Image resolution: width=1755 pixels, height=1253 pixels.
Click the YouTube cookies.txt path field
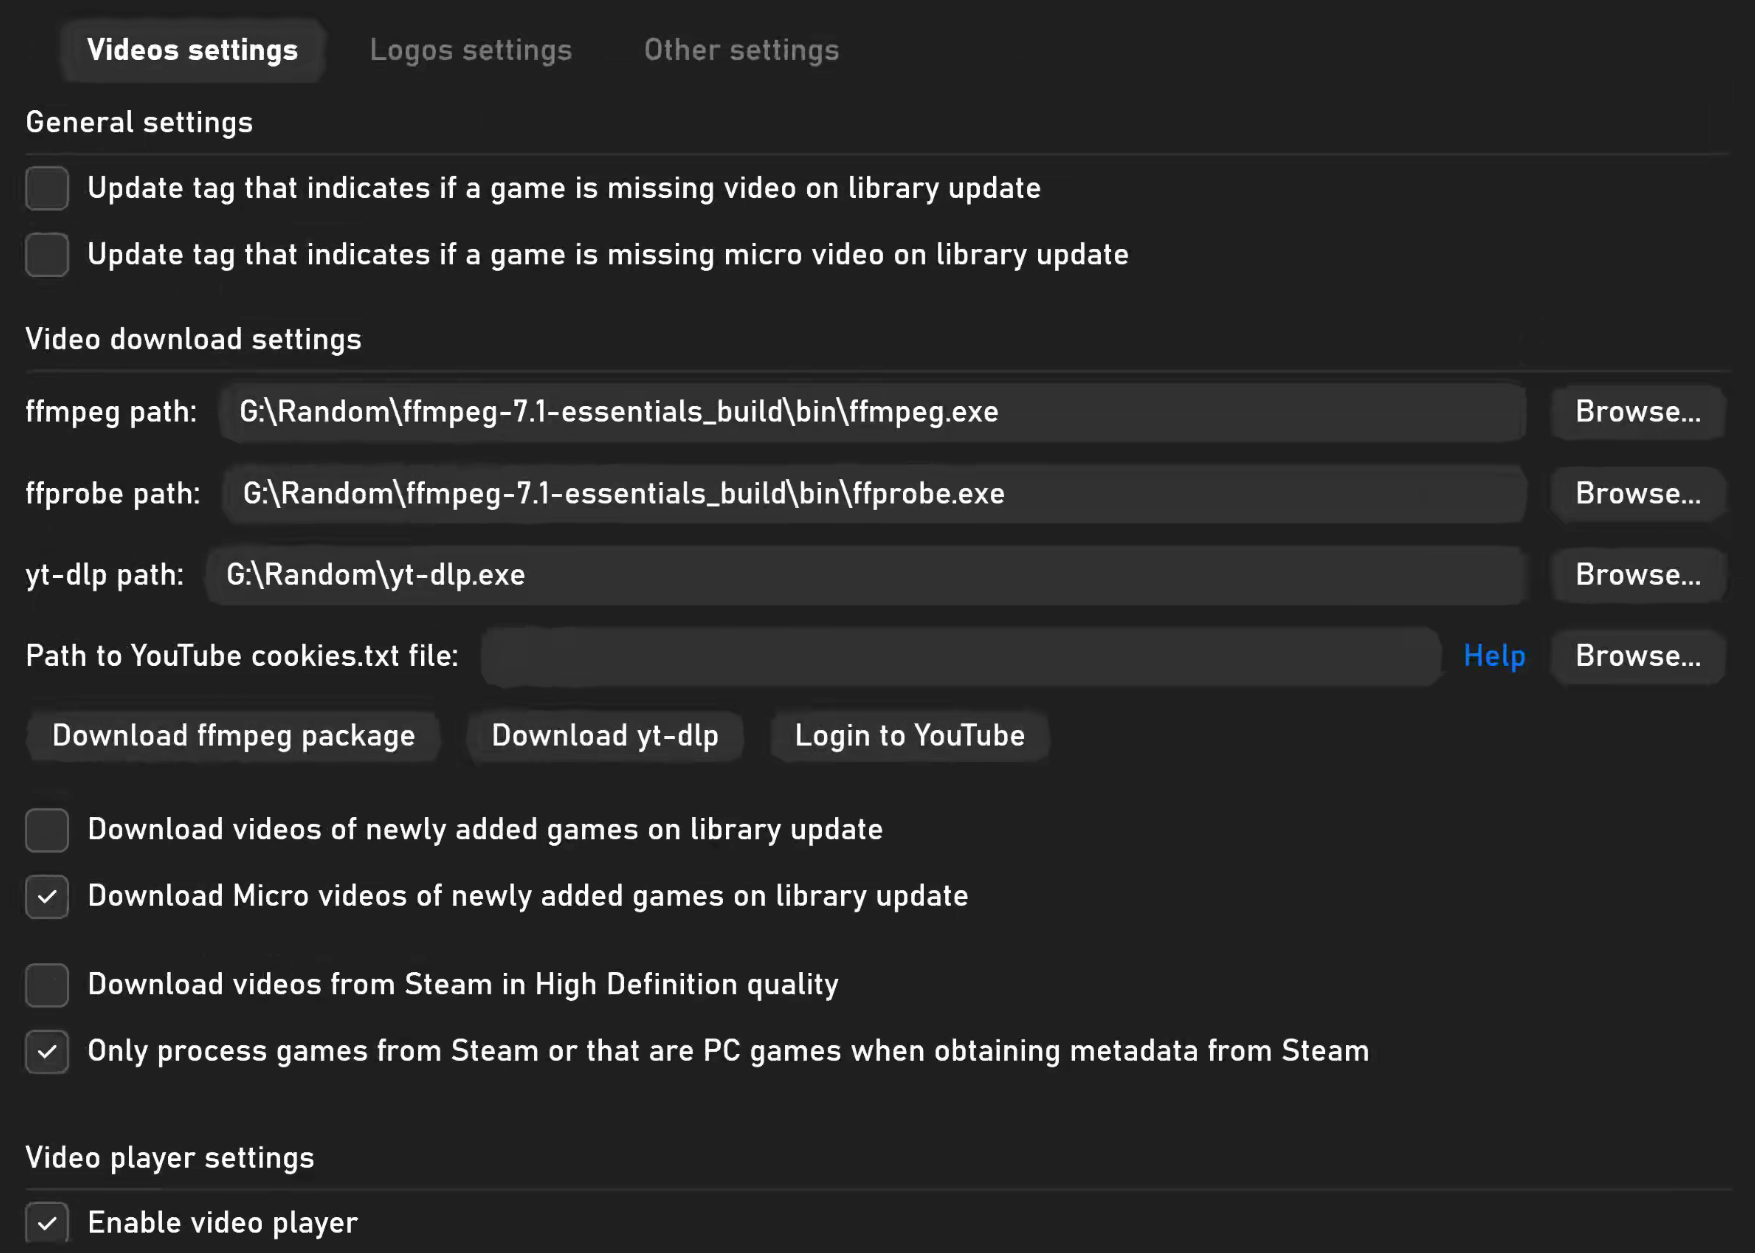coord(961,656)
